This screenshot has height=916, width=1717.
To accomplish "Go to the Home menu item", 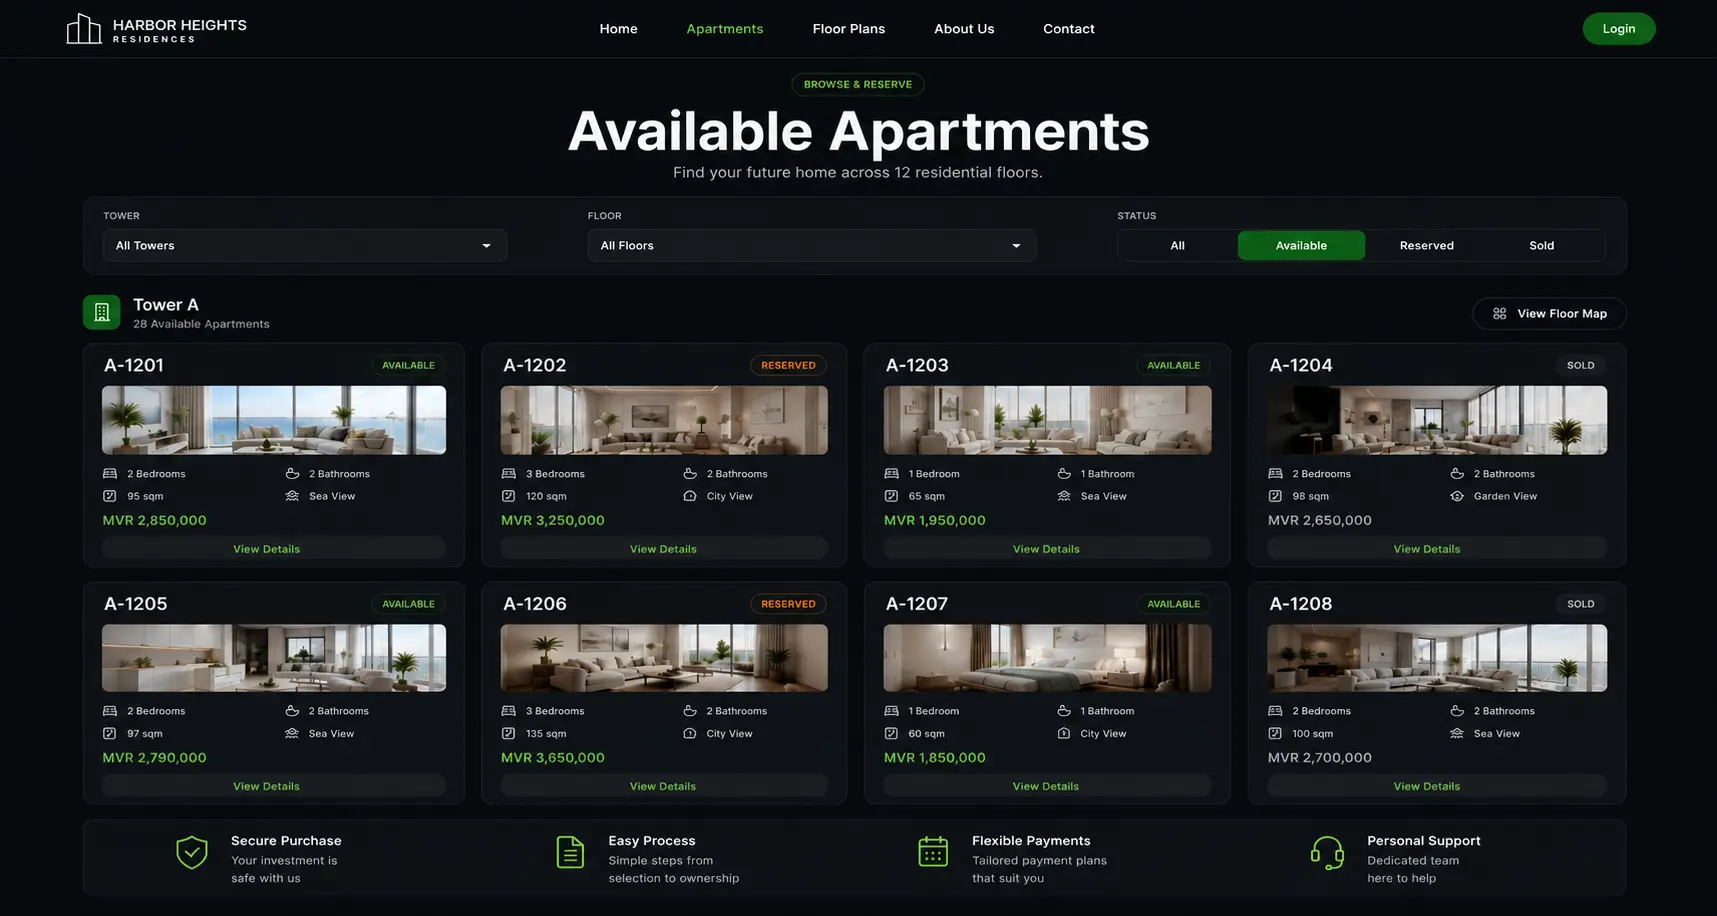I will click(618, 29).
